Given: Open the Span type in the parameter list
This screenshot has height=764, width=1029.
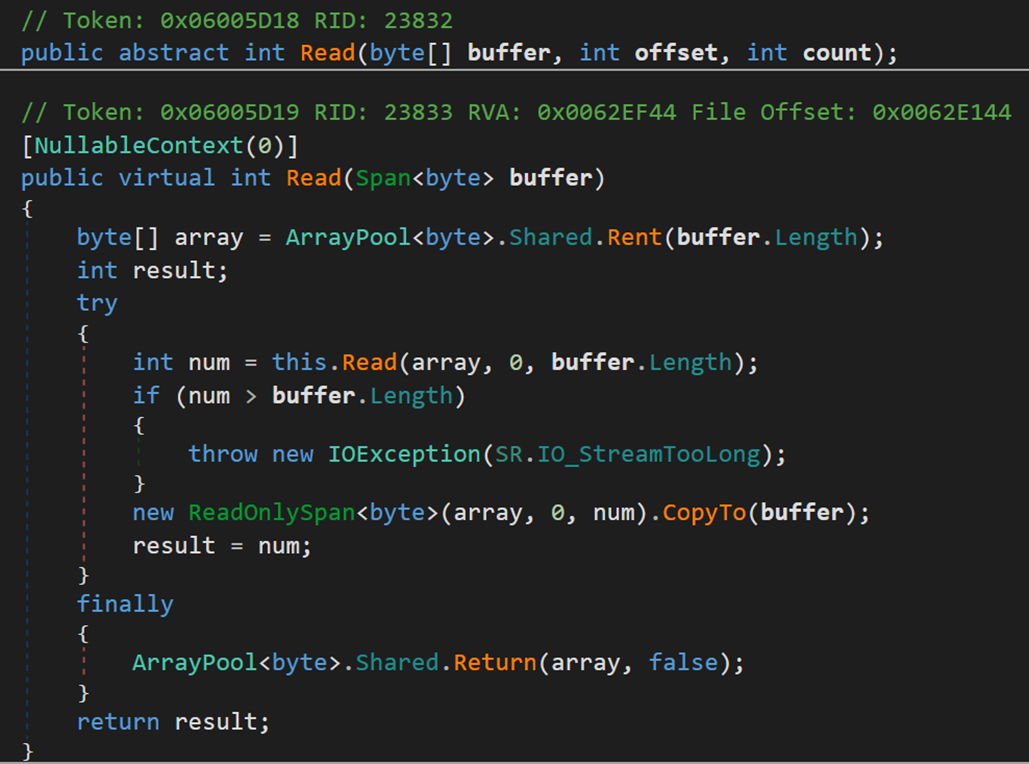Looking at the screenshot, I should coord(383,178).
